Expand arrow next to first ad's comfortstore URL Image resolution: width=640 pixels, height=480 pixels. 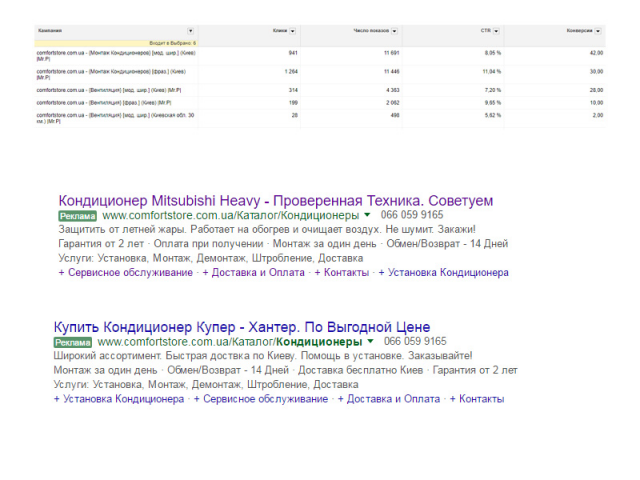point(367,215)
